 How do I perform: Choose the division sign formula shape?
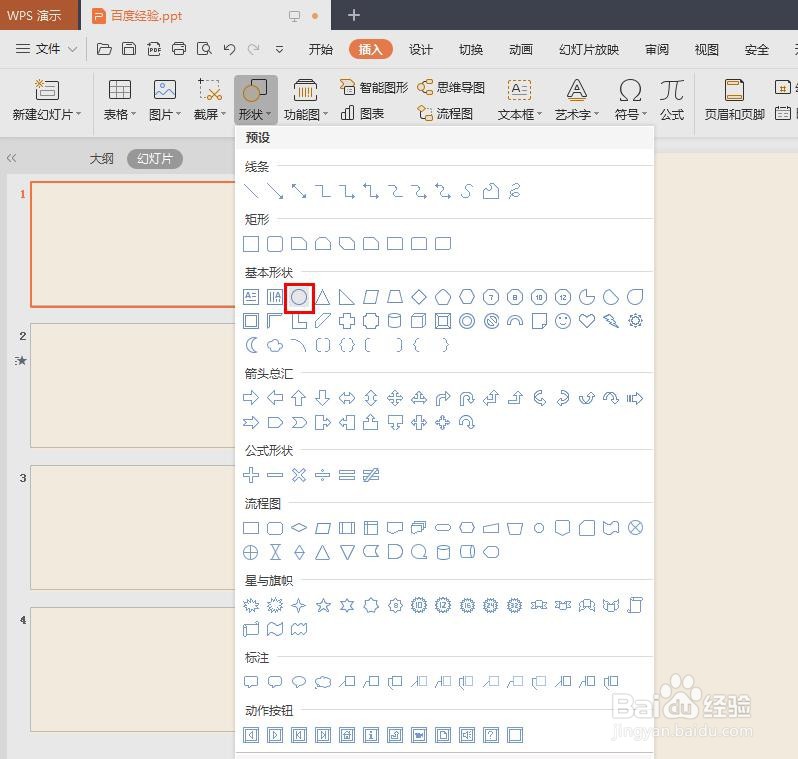[323, 475]
